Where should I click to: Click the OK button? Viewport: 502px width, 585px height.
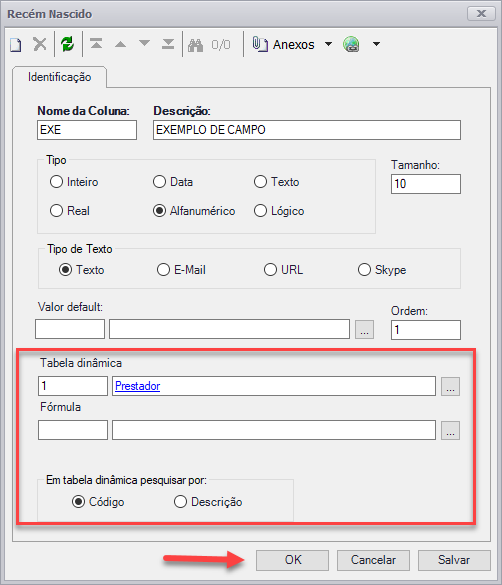(x=292, y=560)
